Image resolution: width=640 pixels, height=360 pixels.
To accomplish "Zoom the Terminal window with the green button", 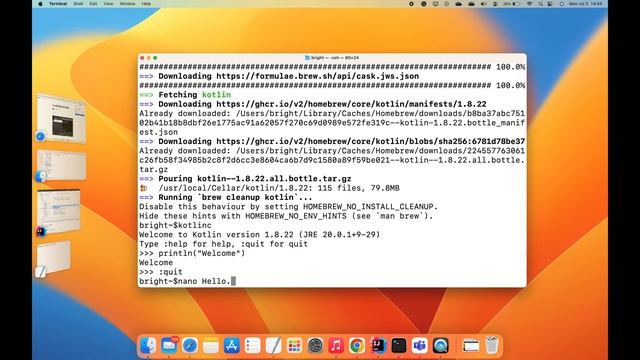I will [155, 58].
